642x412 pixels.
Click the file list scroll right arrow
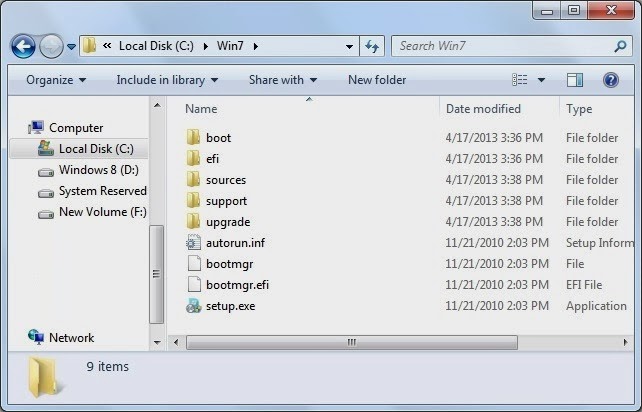pos(625,342)
